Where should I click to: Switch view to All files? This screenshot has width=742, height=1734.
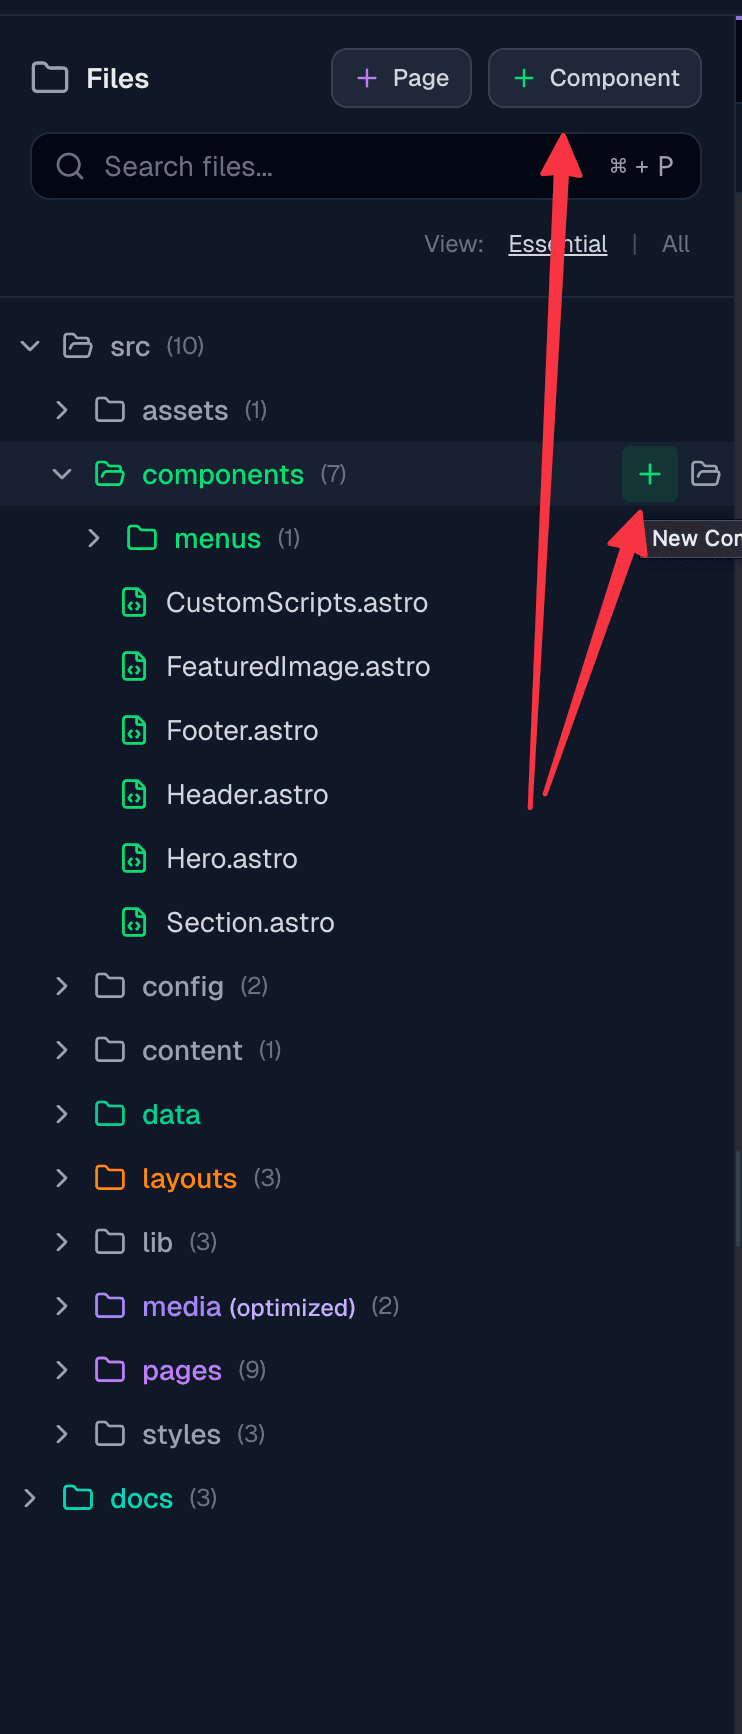676,243
